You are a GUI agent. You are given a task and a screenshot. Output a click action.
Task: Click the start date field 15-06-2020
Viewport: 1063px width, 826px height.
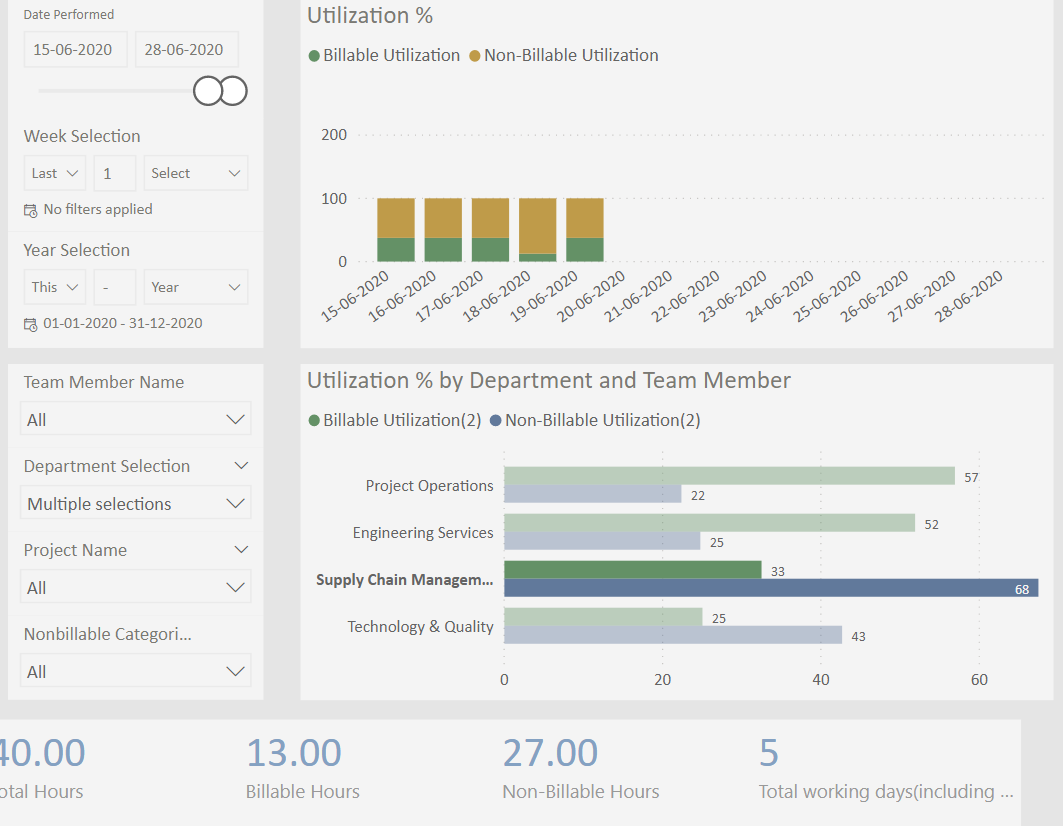pyautogui.click(x=75, y=50)
